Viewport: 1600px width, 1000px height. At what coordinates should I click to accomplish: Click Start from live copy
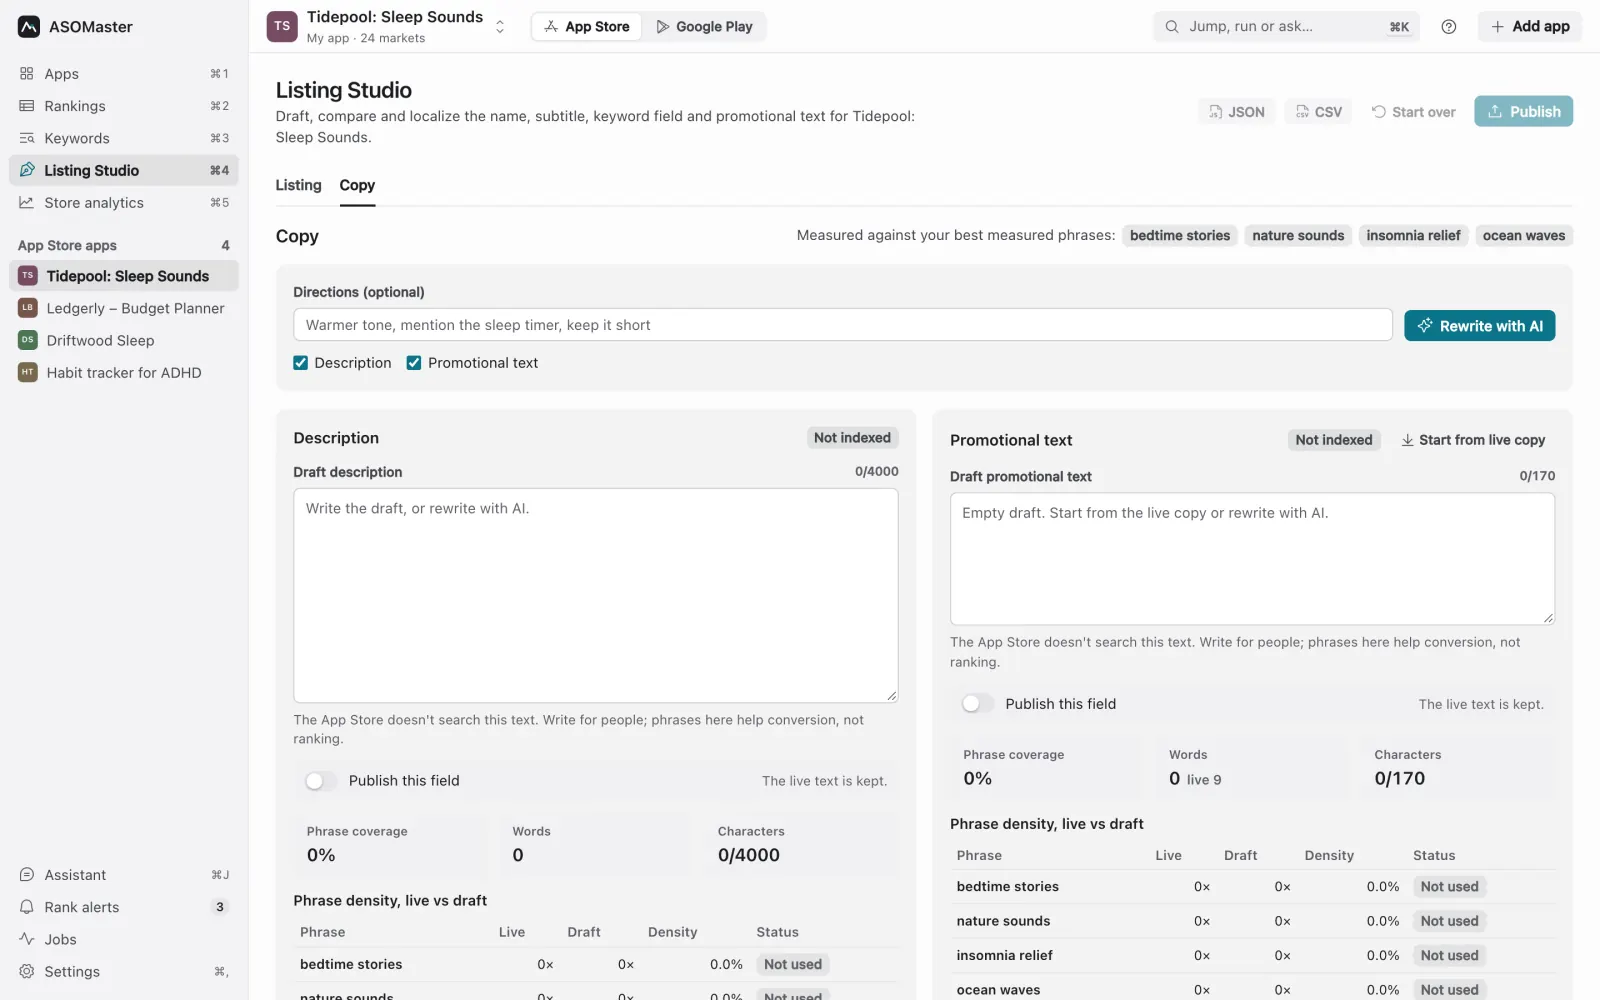(x=1472, y=440)
